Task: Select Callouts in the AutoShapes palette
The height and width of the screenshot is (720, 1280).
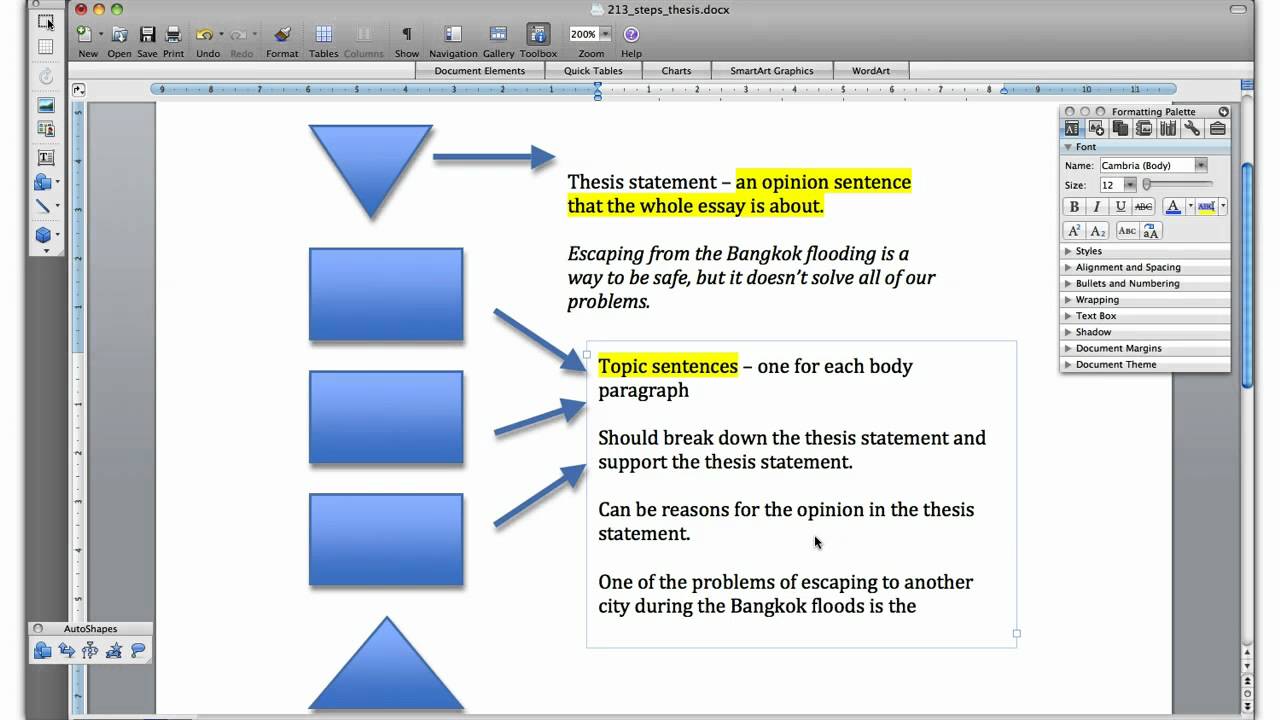Action: (138, 651)
